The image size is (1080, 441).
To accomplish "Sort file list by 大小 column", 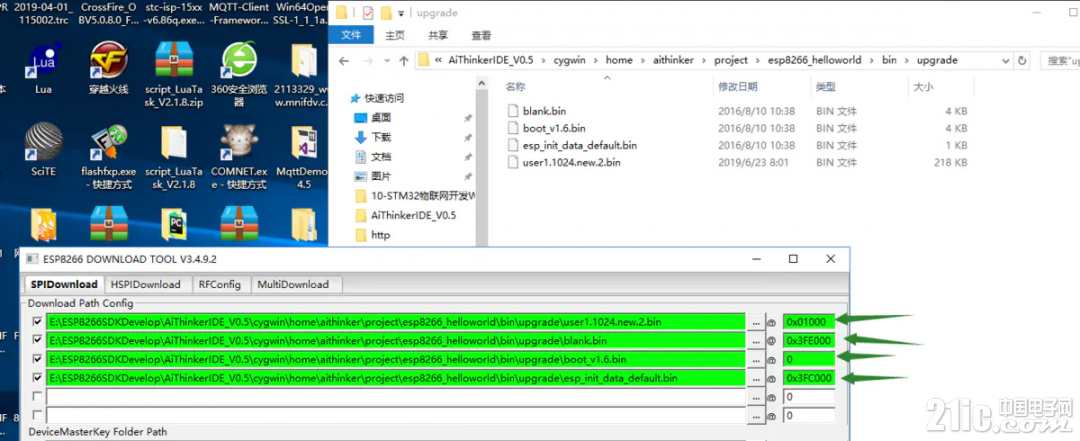I will coord(923,87).
